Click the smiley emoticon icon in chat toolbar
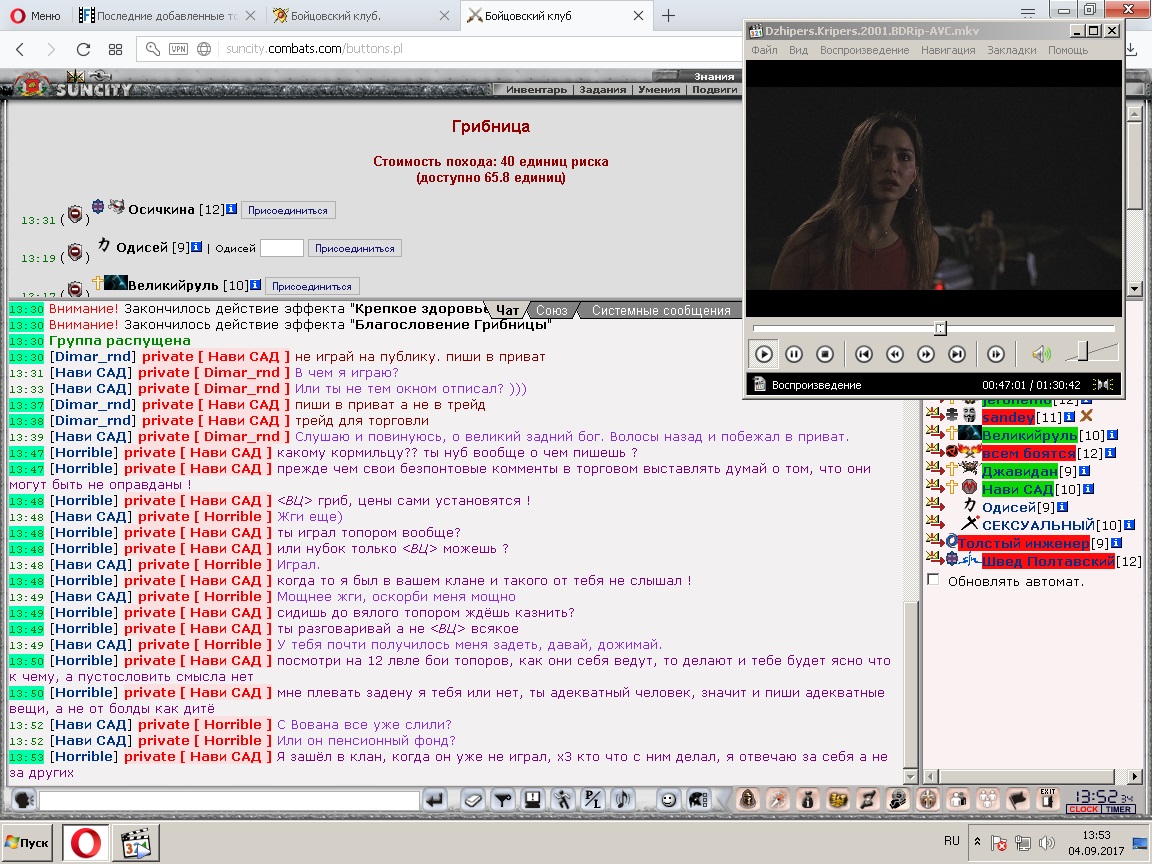 (x=668, y=799)
